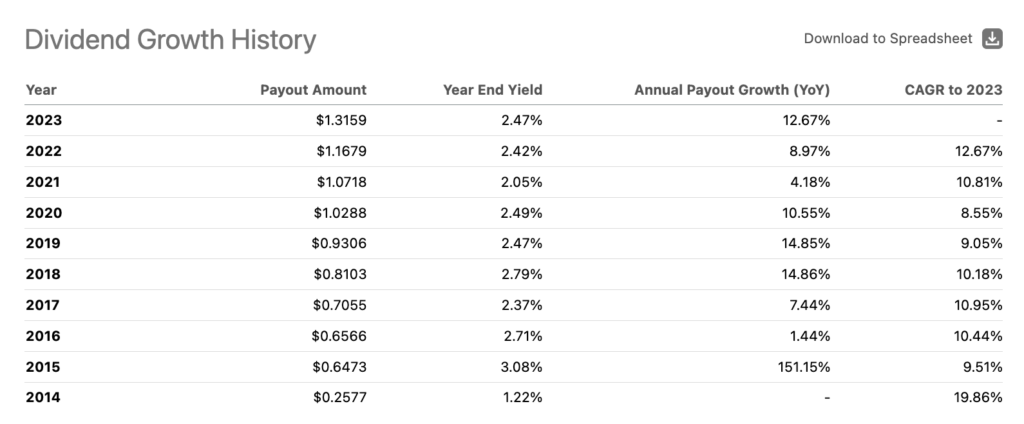Click the Dividend Growth History heading
1024x424 pixels.
(x=170, y=40)
